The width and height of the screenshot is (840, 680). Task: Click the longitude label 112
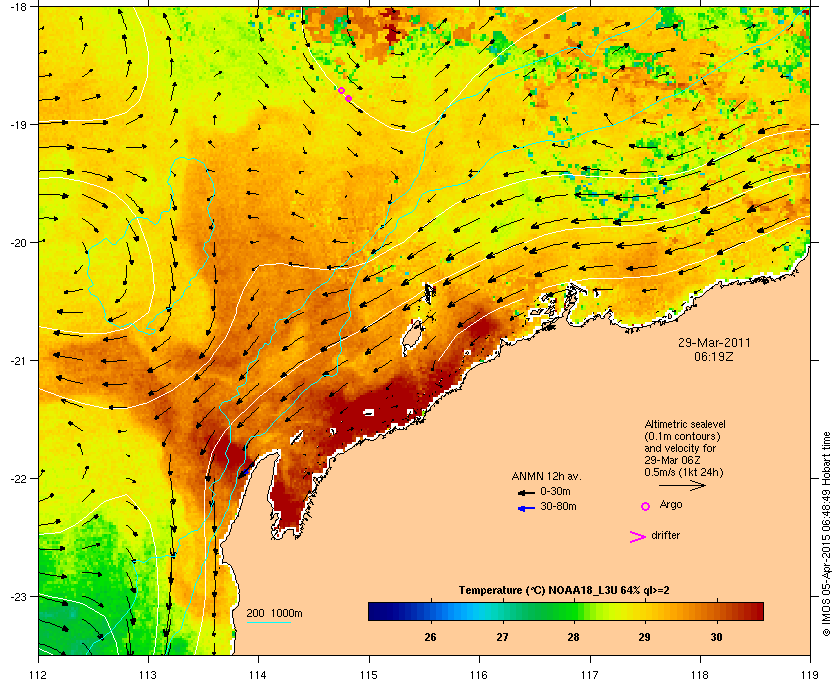pos(38,674)
